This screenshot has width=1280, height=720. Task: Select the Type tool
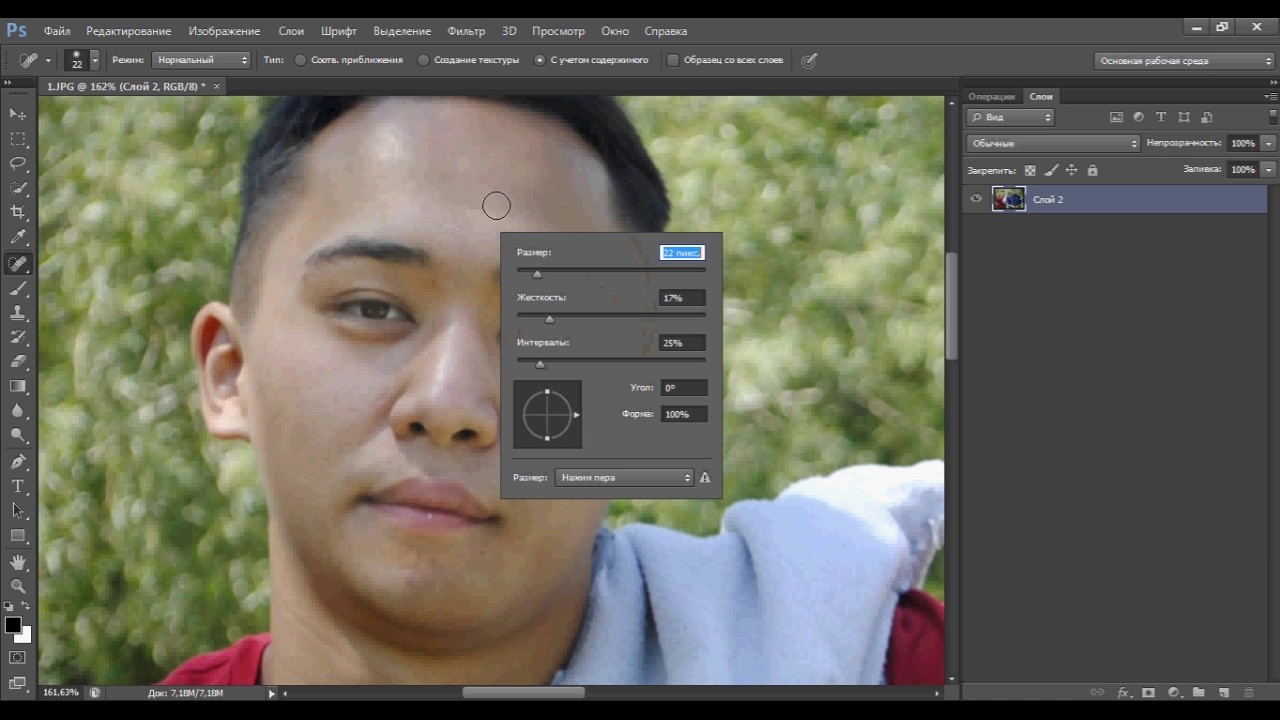[x=18, y=486]
